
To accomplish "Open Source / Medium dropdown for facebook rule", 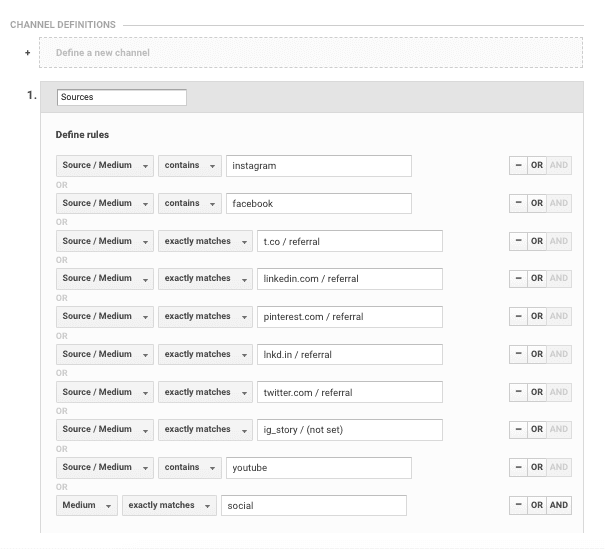I will [x=105, y=203].
